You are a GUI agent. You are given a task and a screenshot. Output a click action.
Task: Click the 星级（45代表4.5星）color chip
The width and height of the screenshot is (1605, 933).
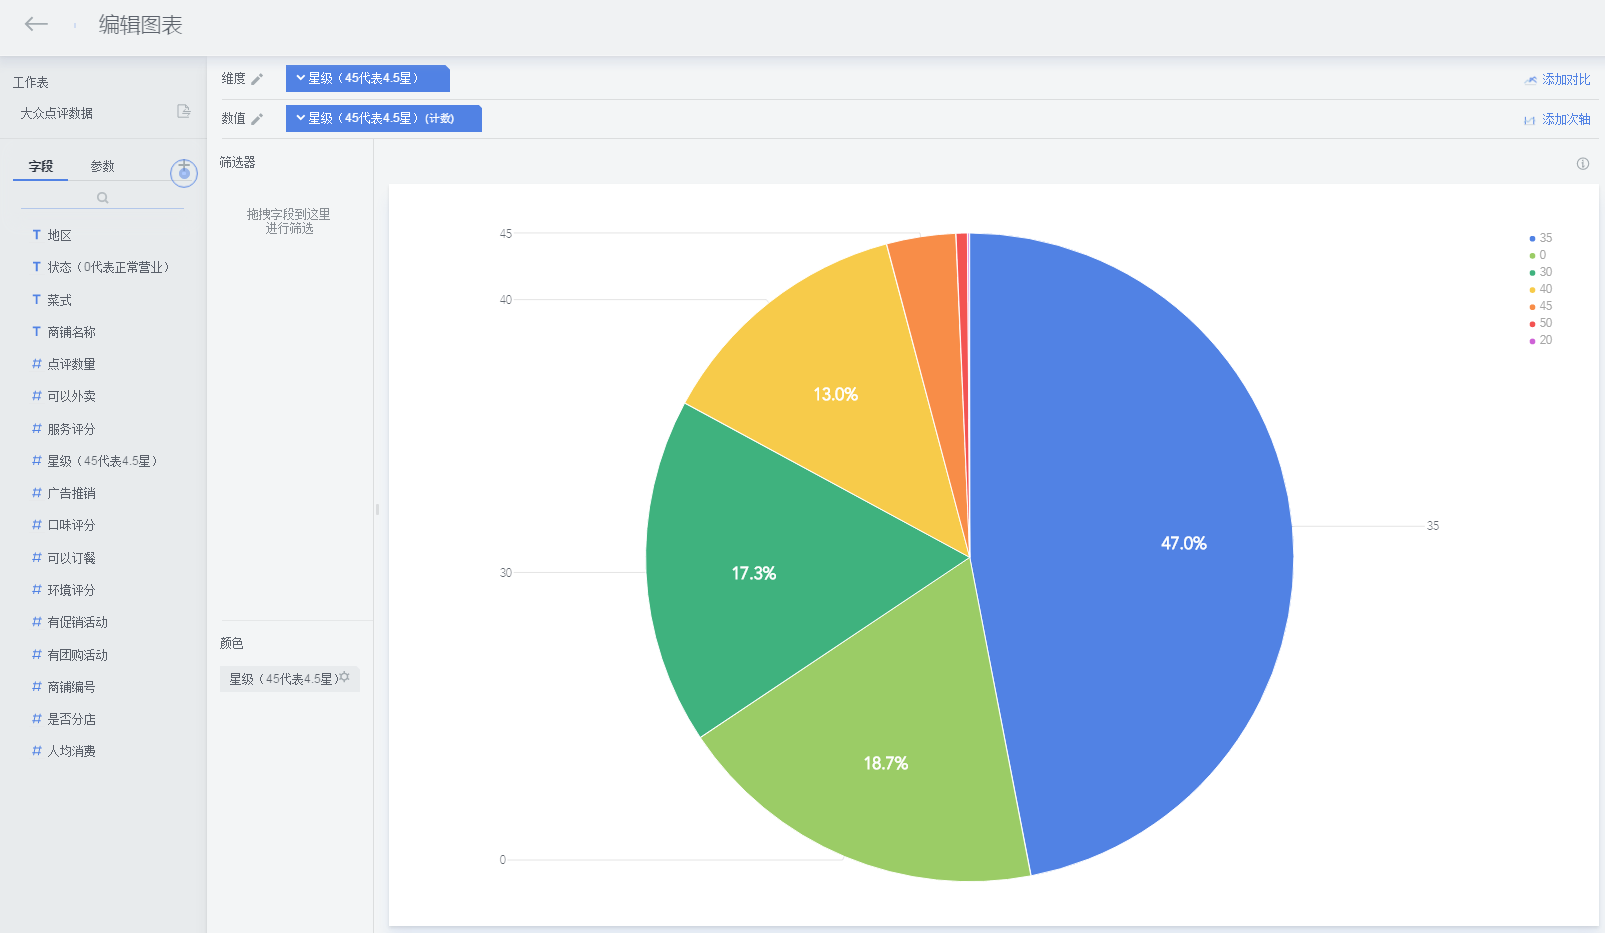click(x=290, y=679)
